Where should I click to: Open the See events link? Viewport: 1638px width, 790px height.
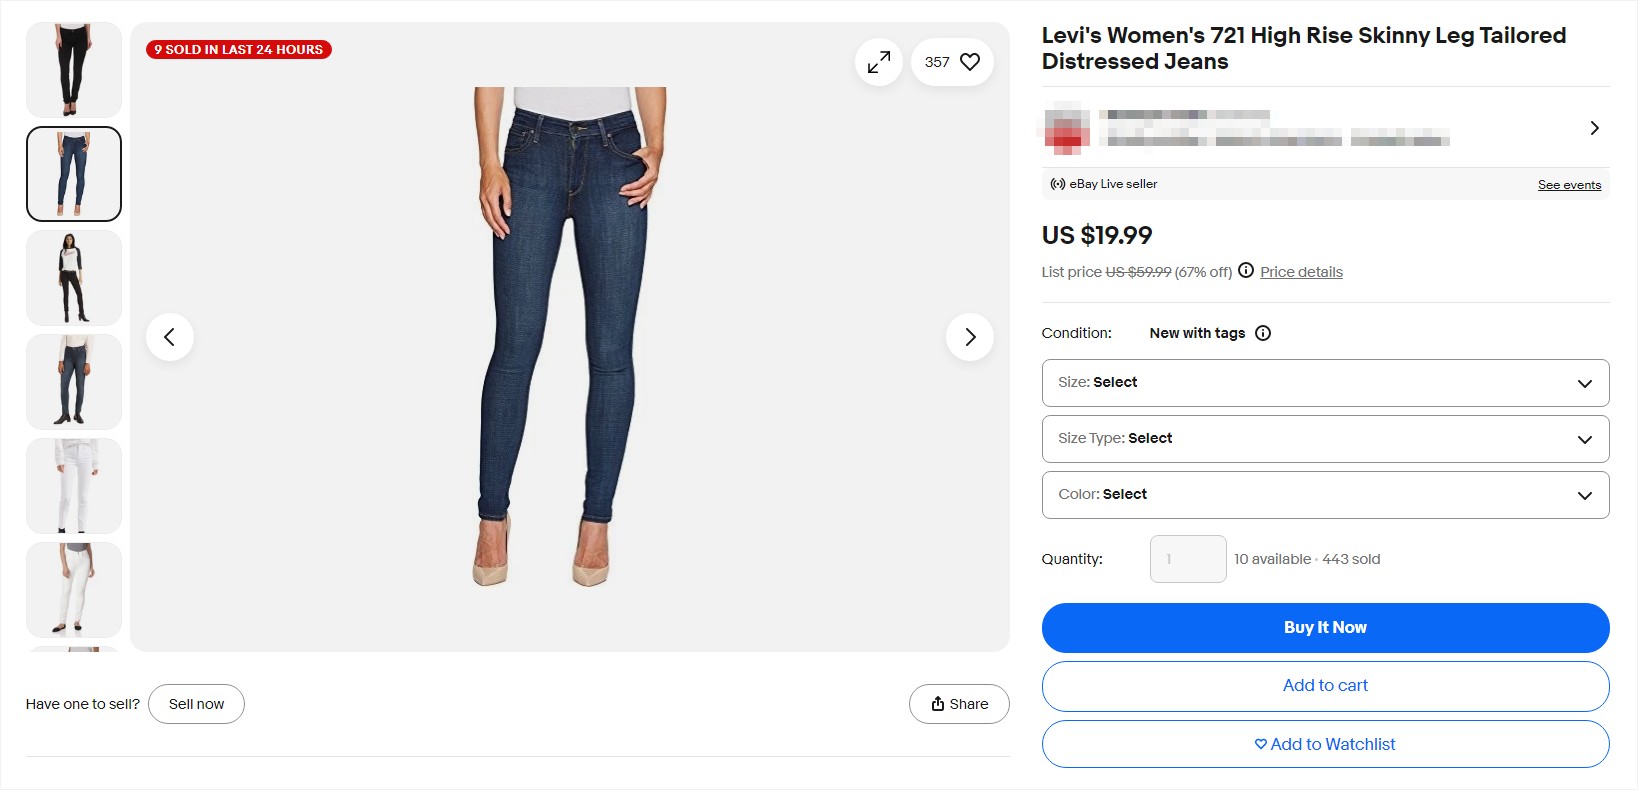coord(1568,184)
